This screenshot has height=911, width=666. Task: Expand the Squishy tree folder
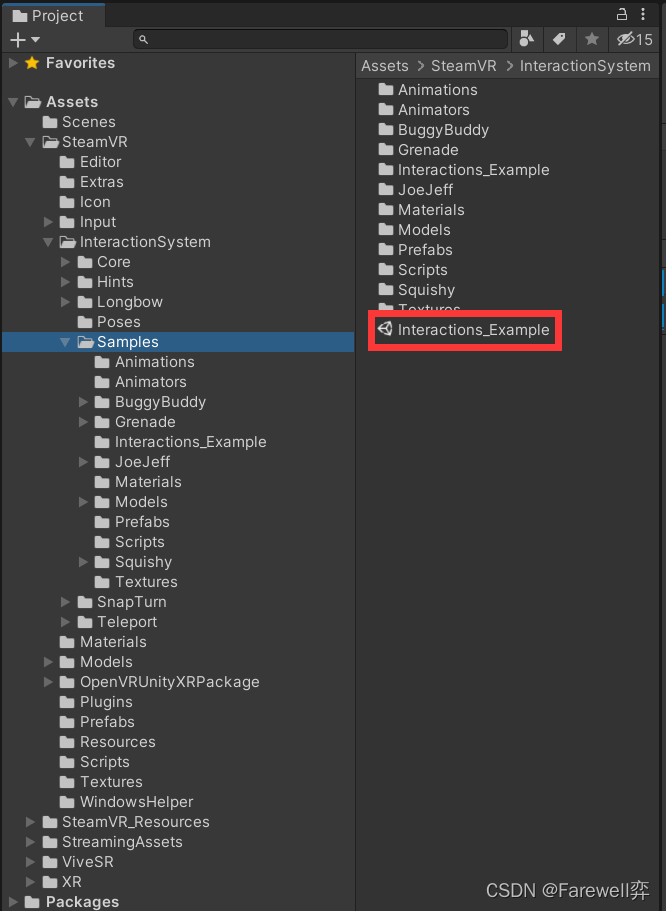[x=84, y=562]
